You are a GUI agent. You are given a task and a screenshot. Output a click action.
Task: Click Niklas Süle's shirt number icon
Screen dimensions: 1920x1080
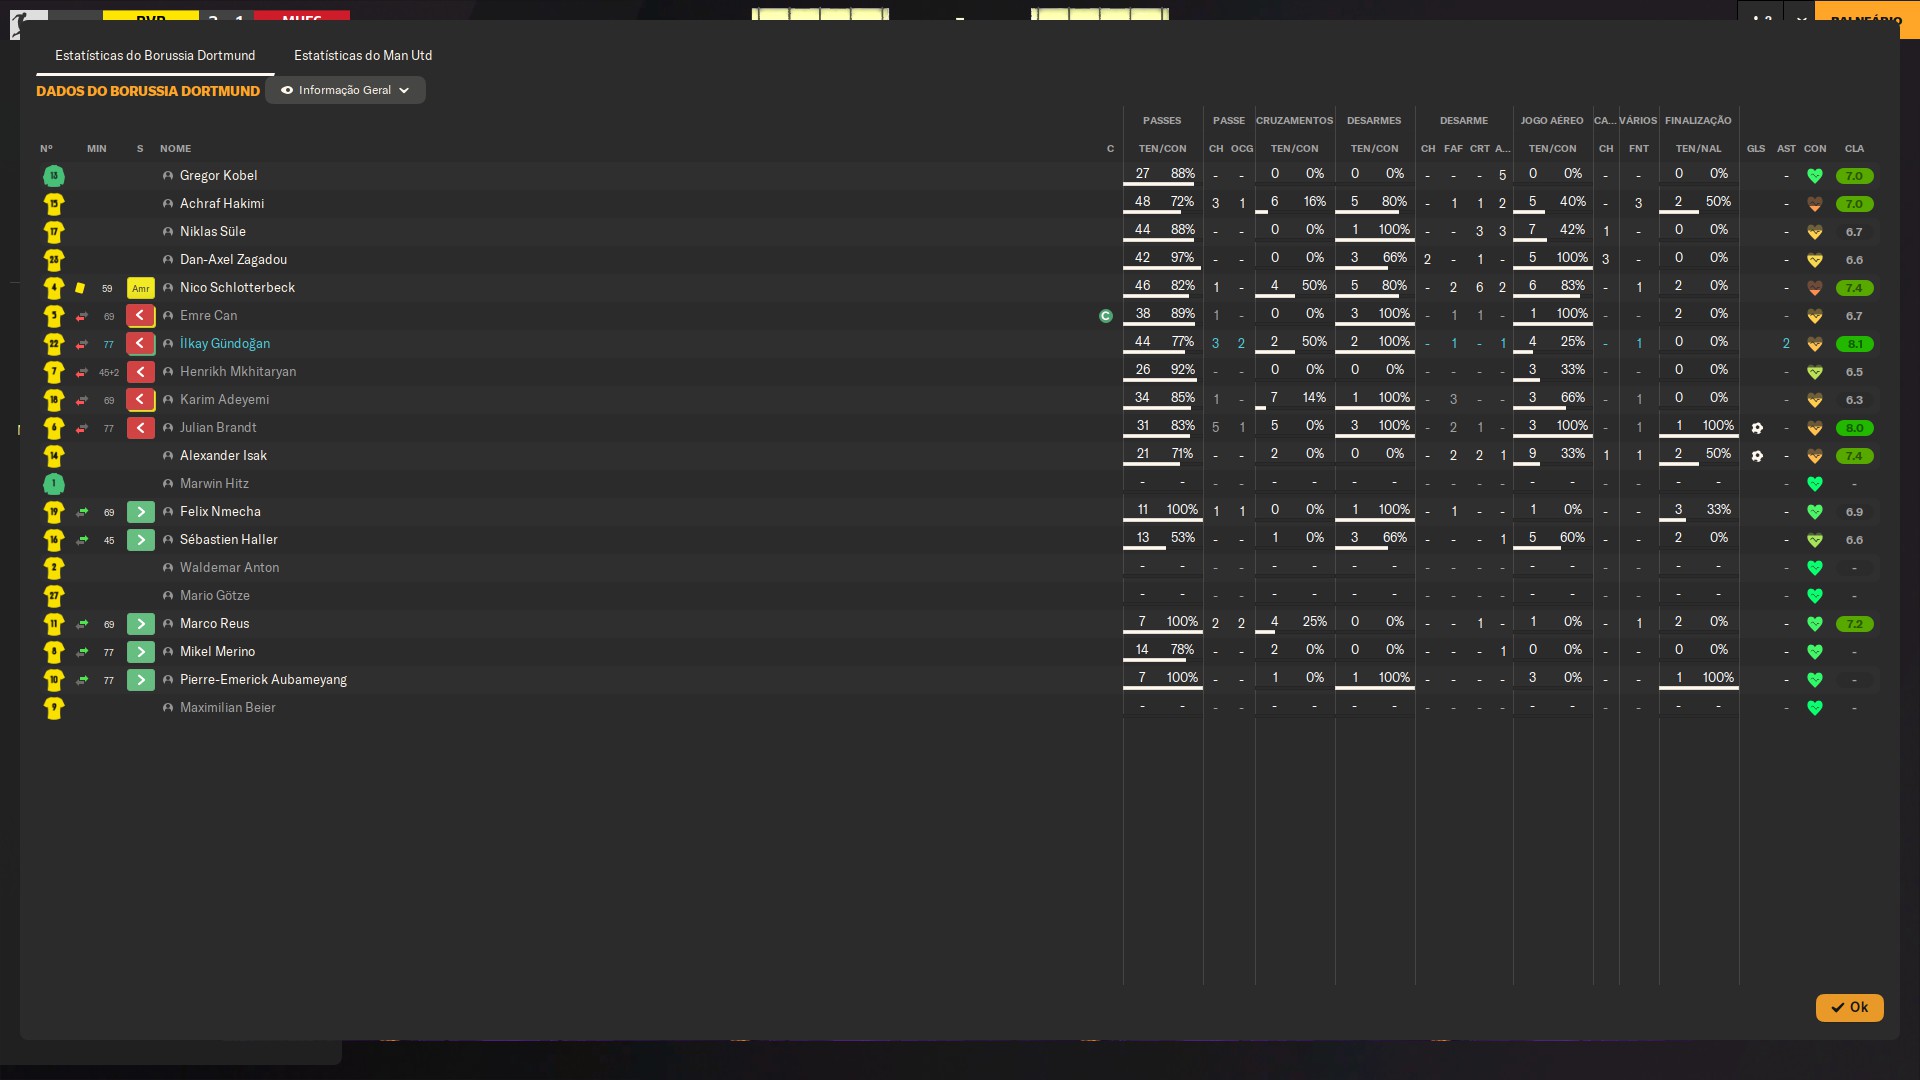(x=54, y=232)
